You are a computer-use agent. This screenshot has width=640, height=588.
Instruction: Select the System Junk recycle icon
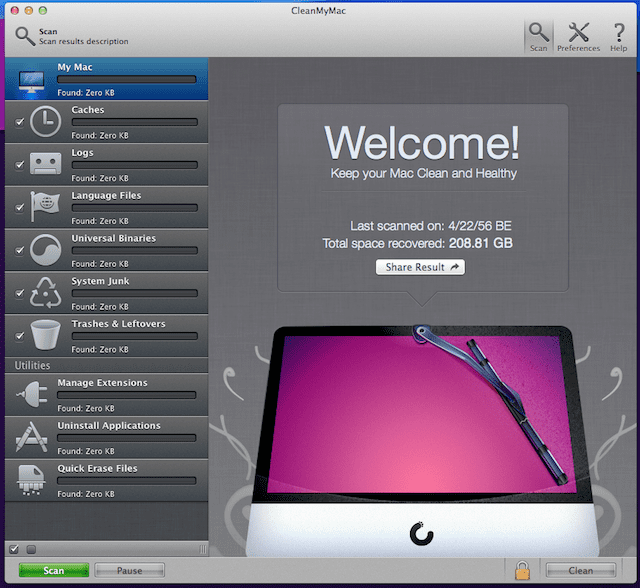45,293
